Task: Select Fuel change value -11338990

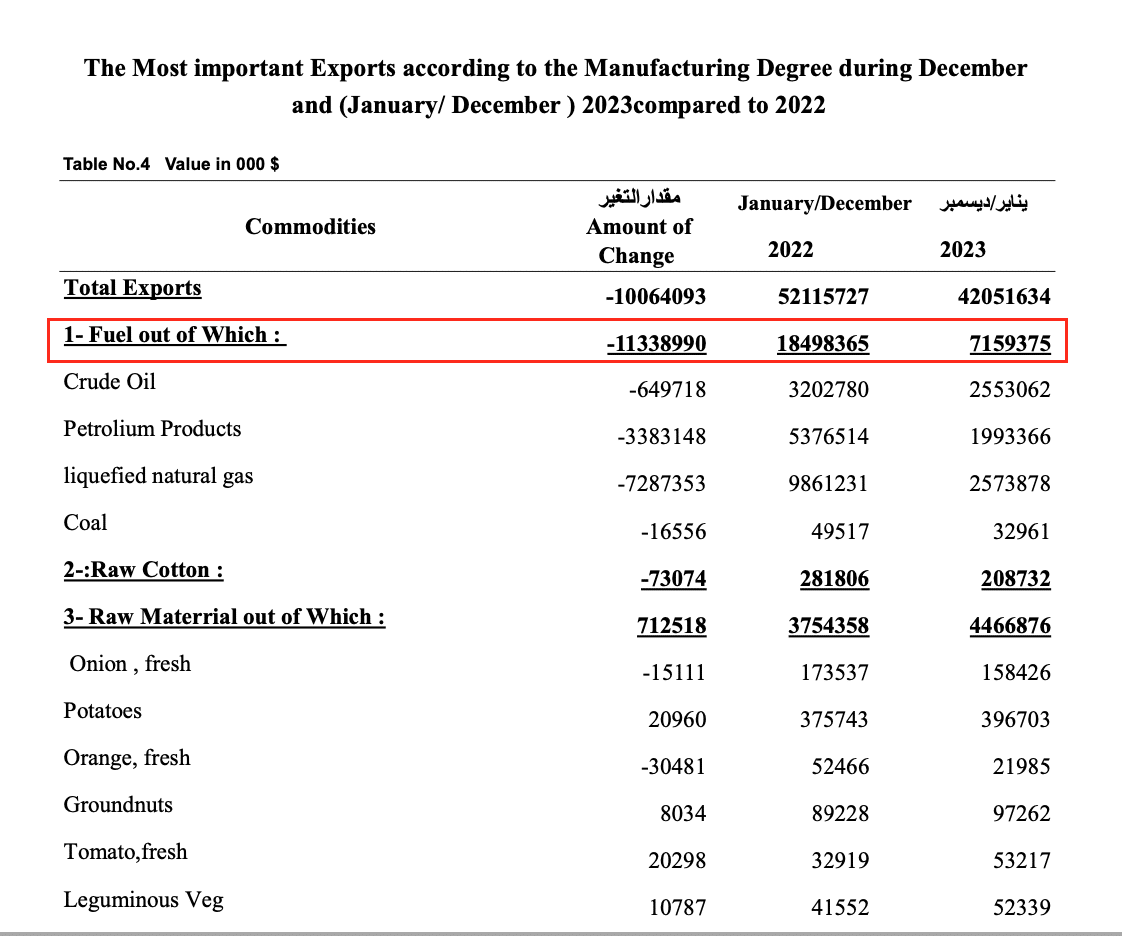Action: 656,344
